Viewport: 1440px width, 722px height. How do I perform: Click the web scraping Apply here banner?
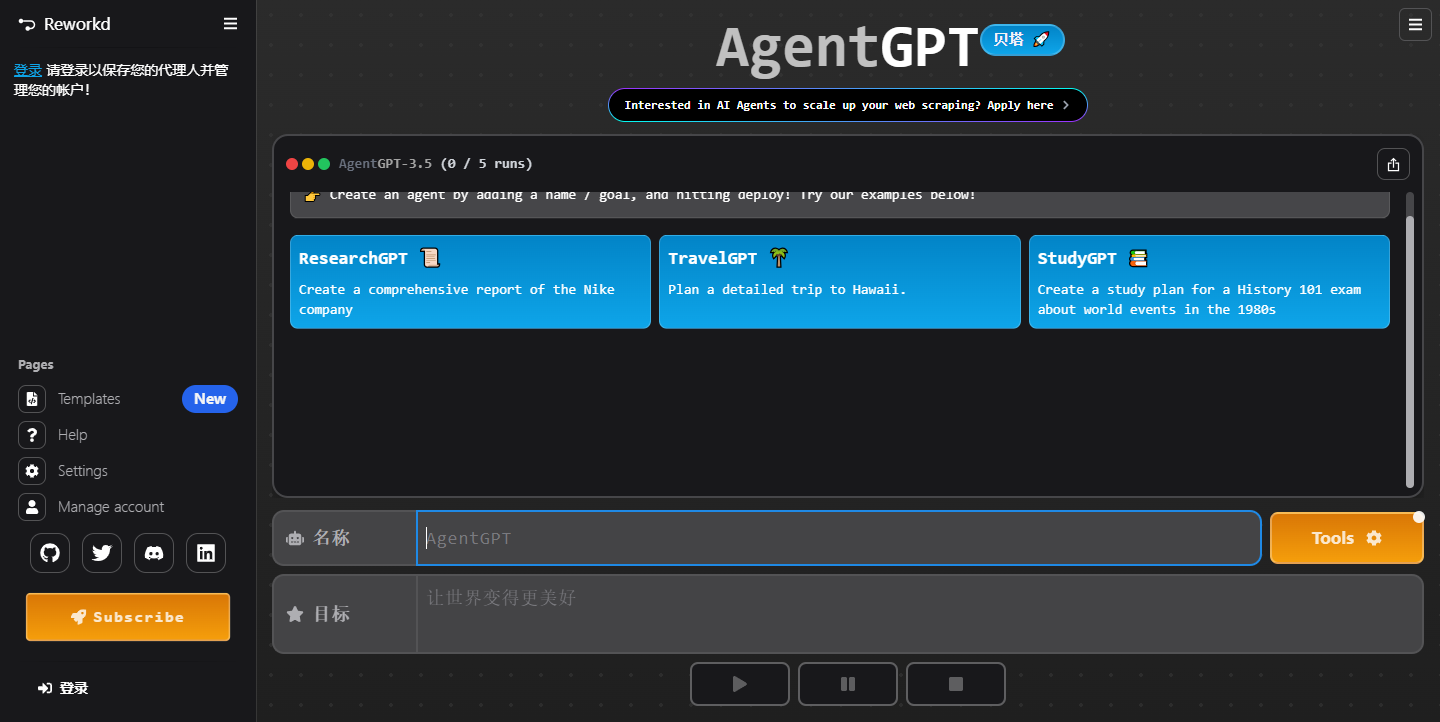pyautogui.click(x=848, y=105)
